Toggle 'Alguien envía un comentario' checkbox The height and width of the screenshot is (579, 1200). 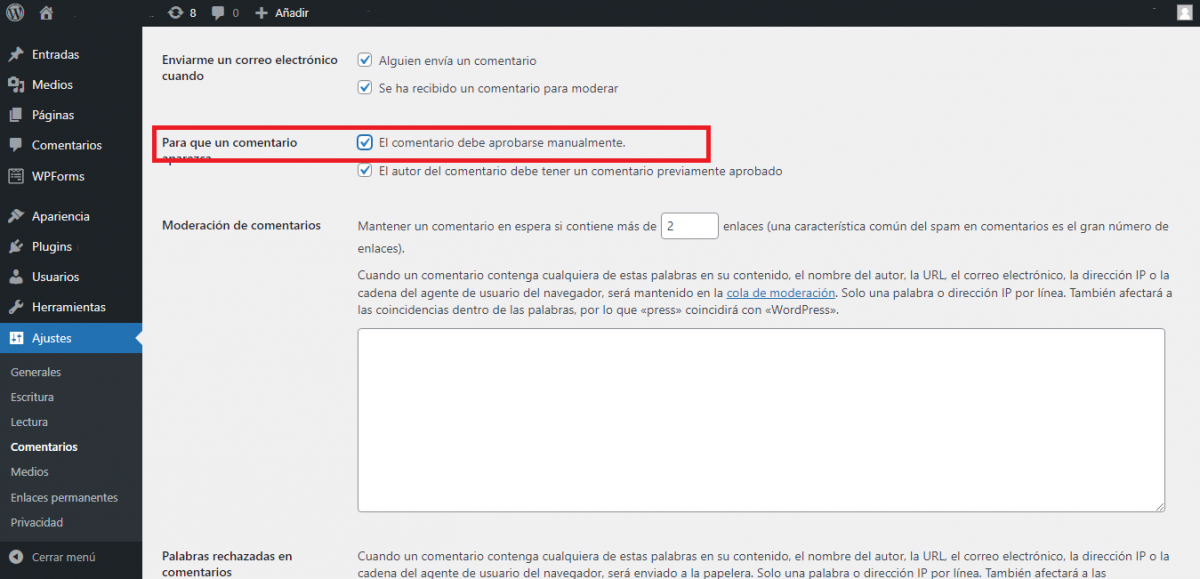365,60
